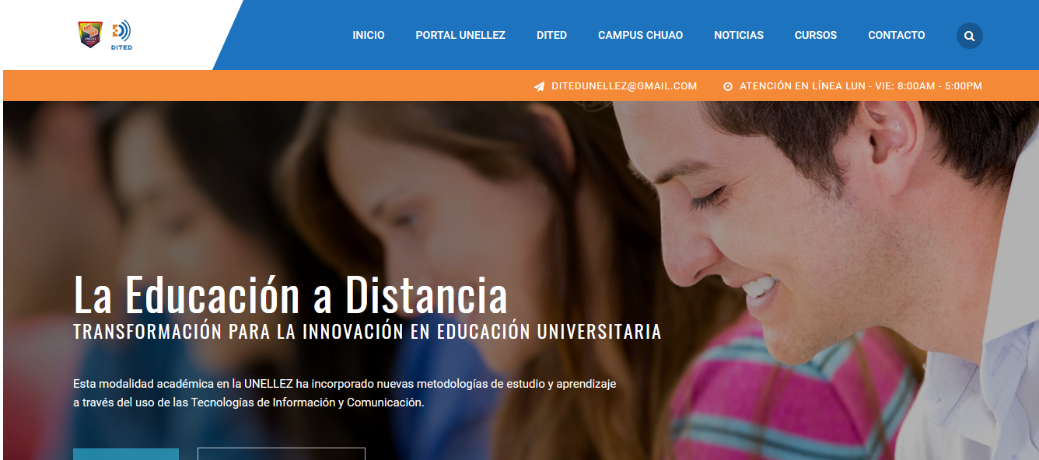Image resolution: width=1039 pixels, height=460 pixels.
Task: Open PORTAL UNELLEZ menu item
Action: click(461, 35)
